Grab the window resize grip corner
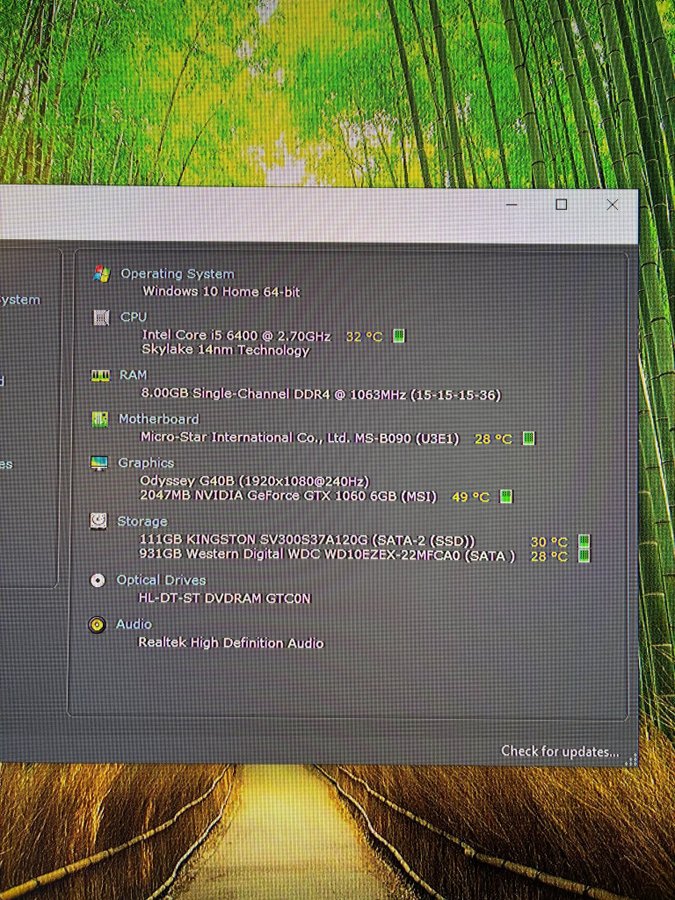 point(631,760)
